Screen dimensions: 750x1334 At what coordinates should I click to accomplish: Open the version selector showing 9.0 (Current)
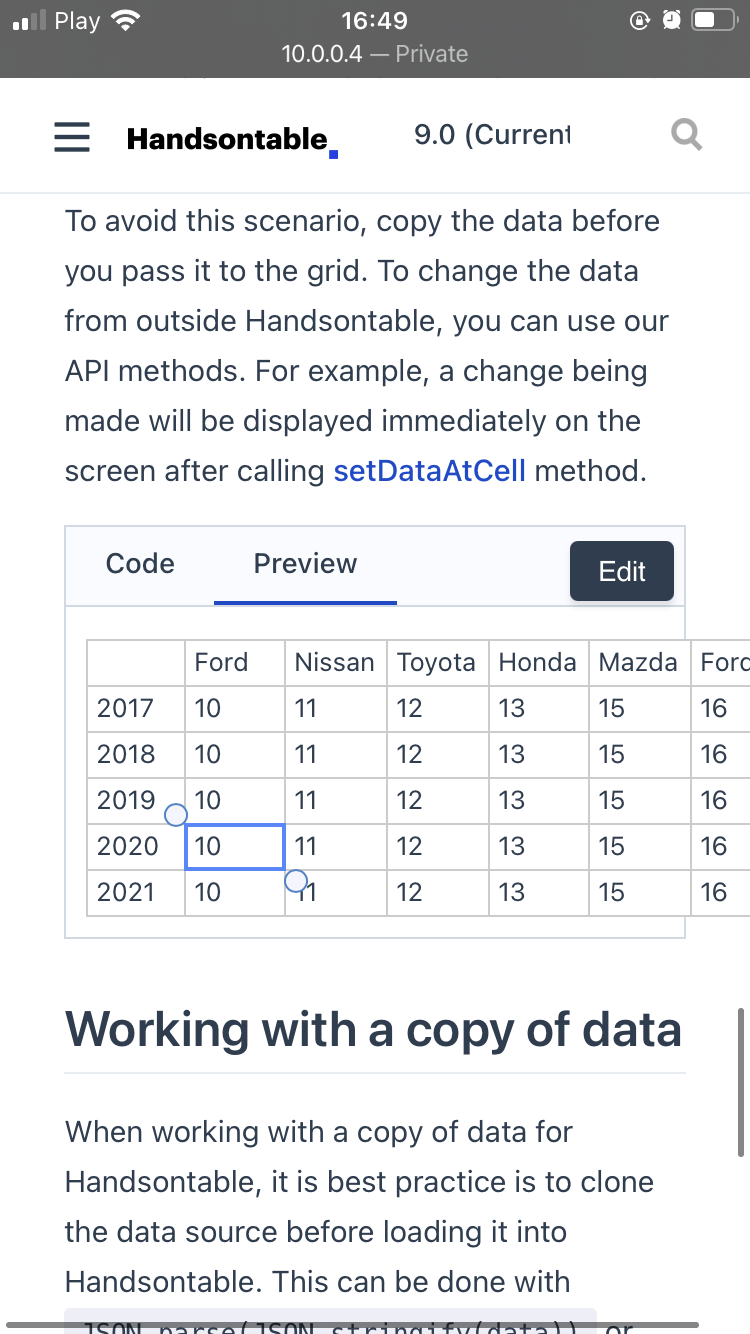(493, 134)
